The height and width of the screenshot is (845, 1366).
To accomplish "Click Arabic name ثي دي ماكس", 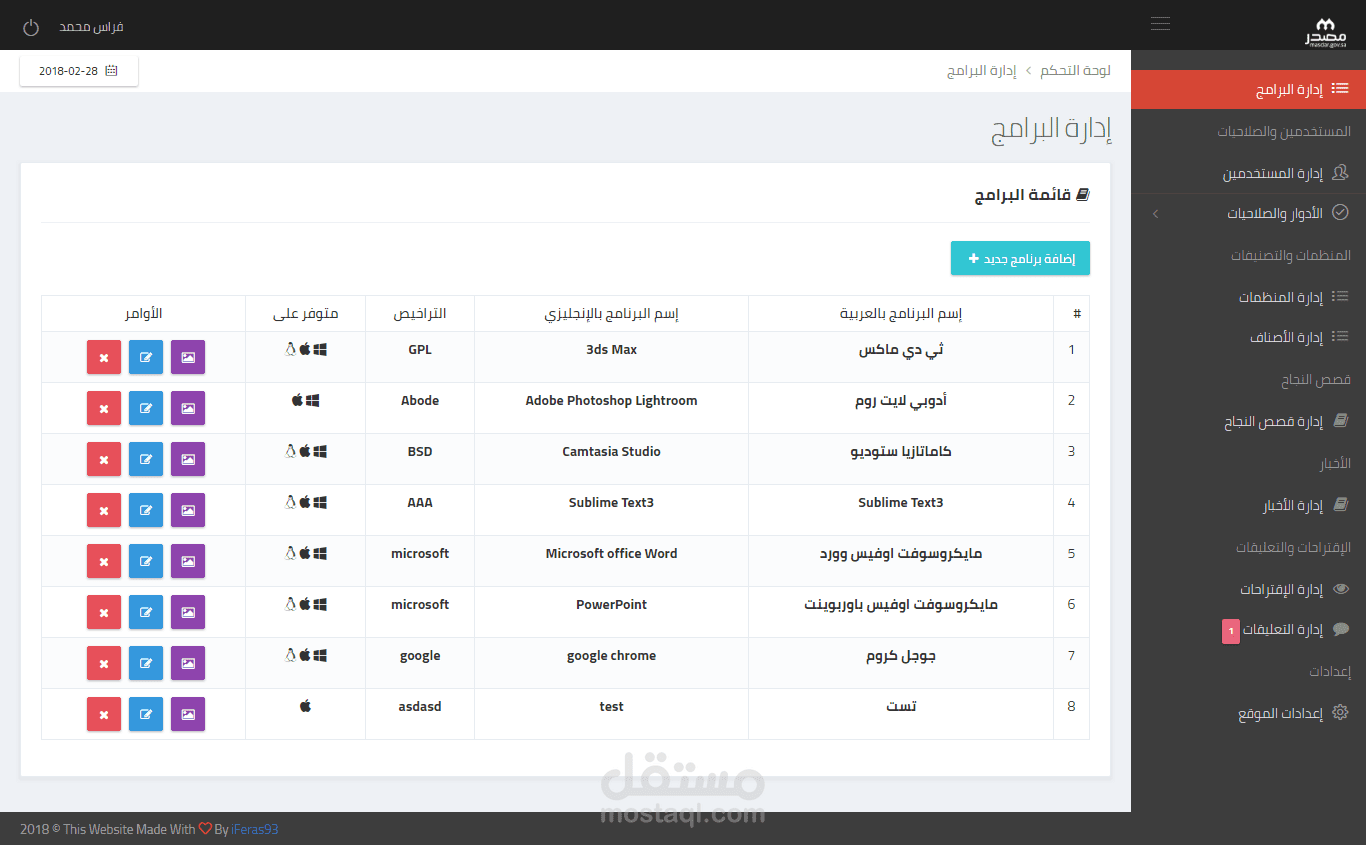I will (x=901, y=350).
